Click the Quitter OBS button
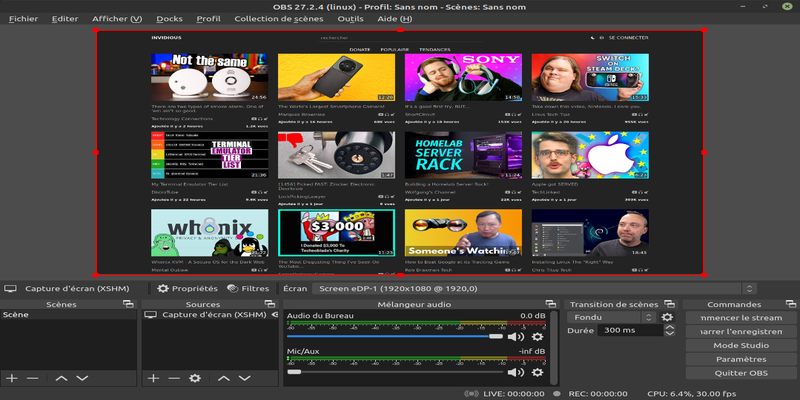800x400 pixels. tap(741, 373)
